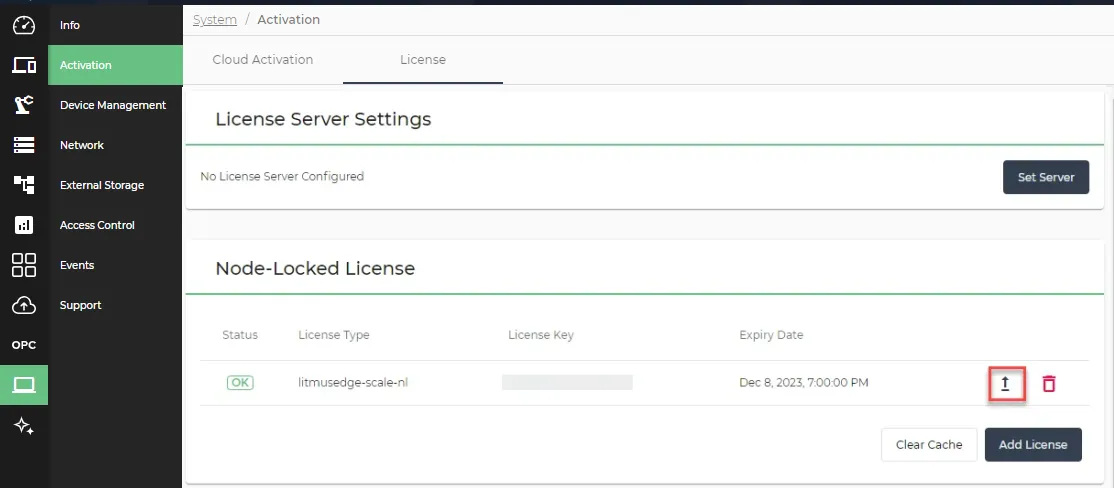Open the devices icon in left sidebar
Image resolution: width=1114 pixels, height=488 pixels.
[23, 65]
